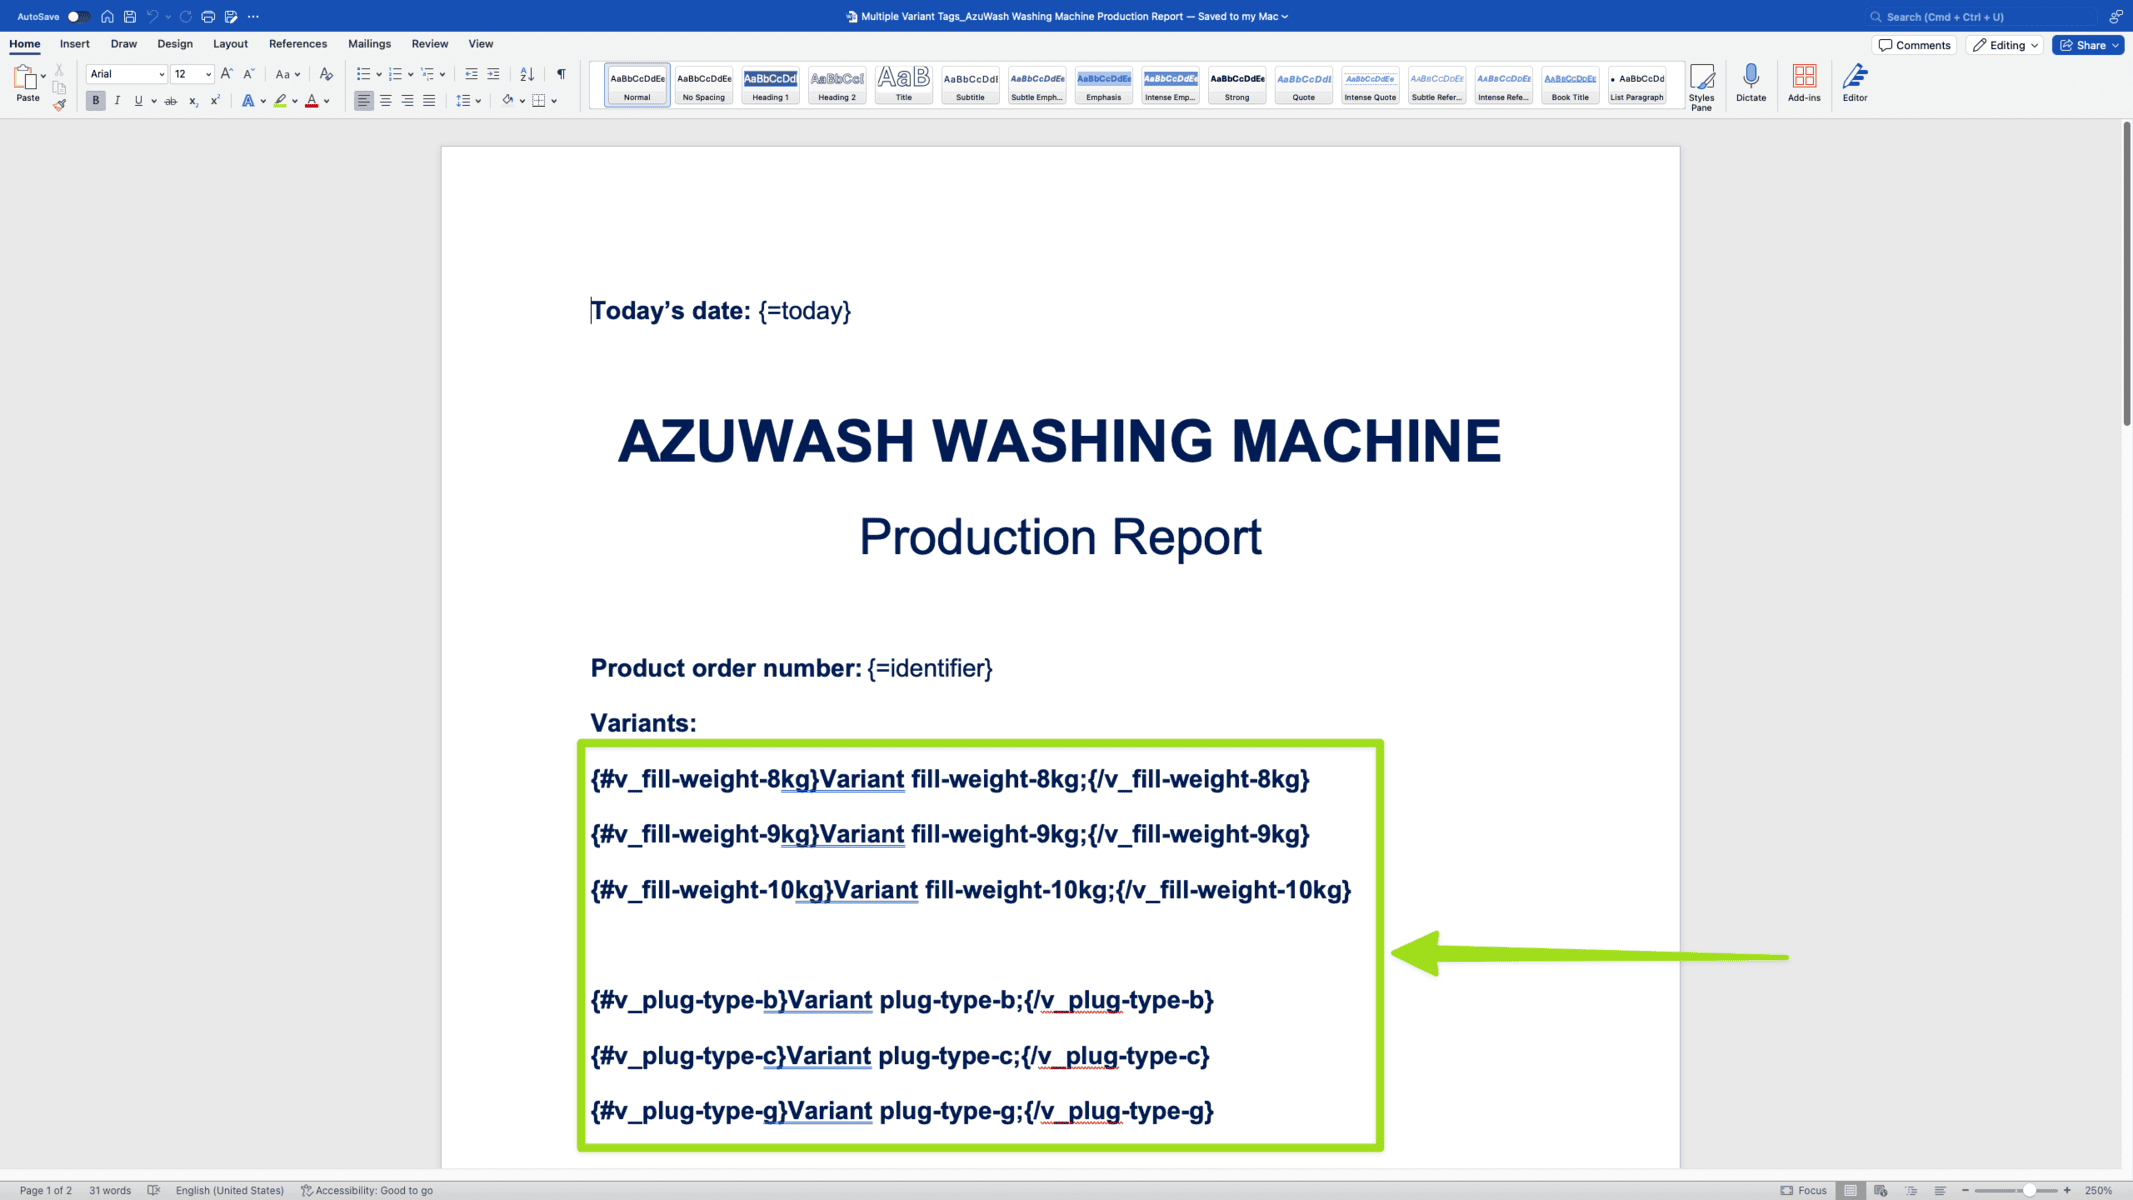Open the Editor pen icon

coord(1854,83)
